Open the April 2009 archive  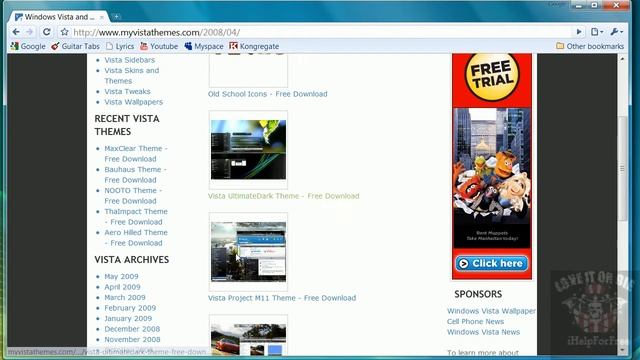[122, 287]
